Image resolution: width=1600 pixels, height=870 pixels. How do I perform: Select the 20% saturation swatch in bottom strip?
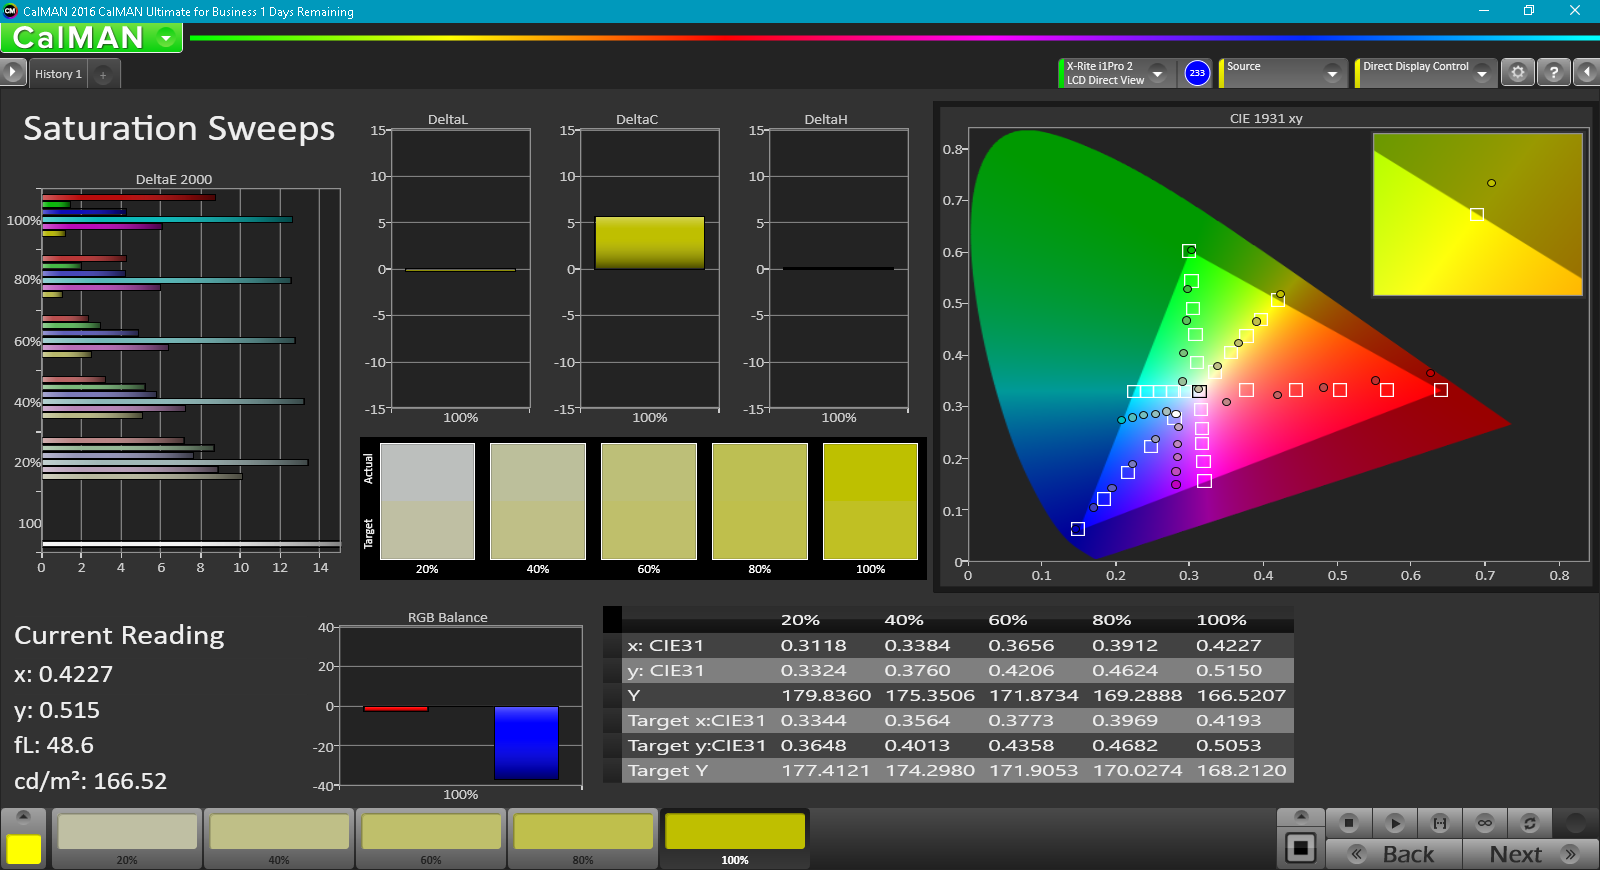(x=127, y=838)
